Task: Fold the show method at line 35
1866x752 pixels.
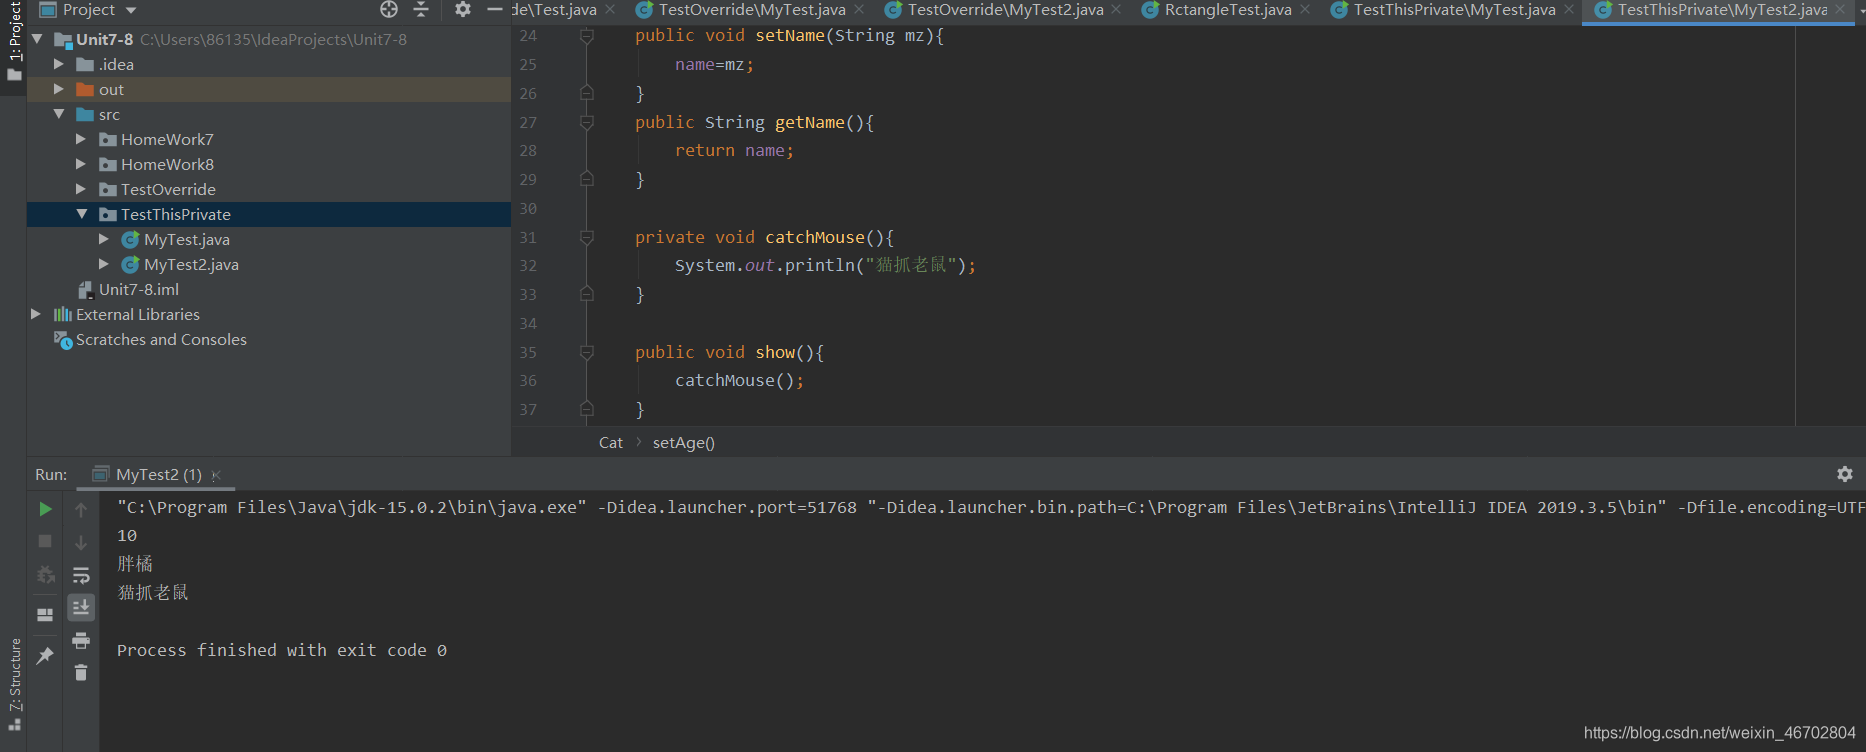Action: point(587,352)
